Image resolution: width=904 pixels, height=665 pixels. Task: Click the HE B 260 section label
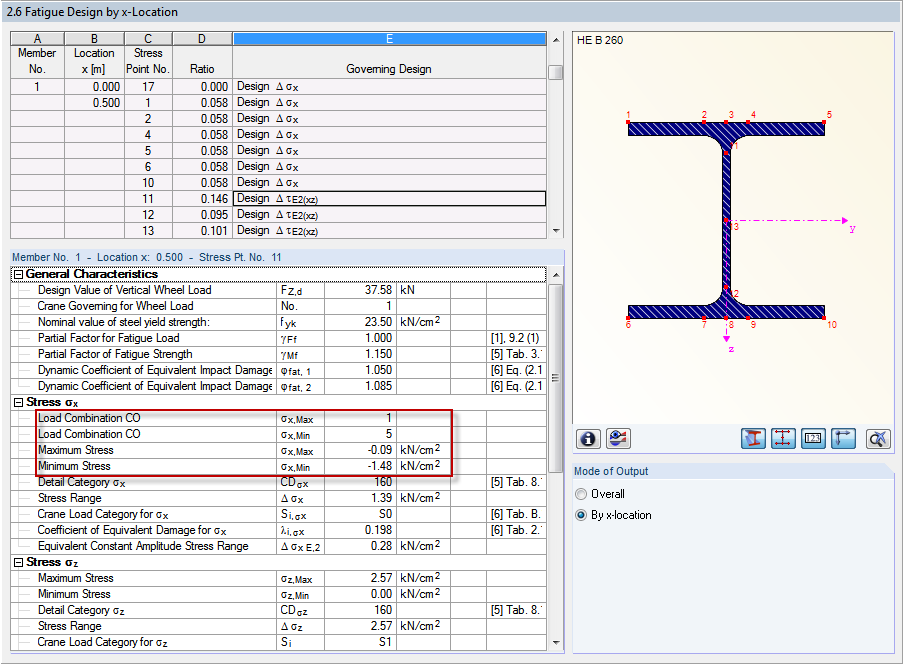(600, 40)
